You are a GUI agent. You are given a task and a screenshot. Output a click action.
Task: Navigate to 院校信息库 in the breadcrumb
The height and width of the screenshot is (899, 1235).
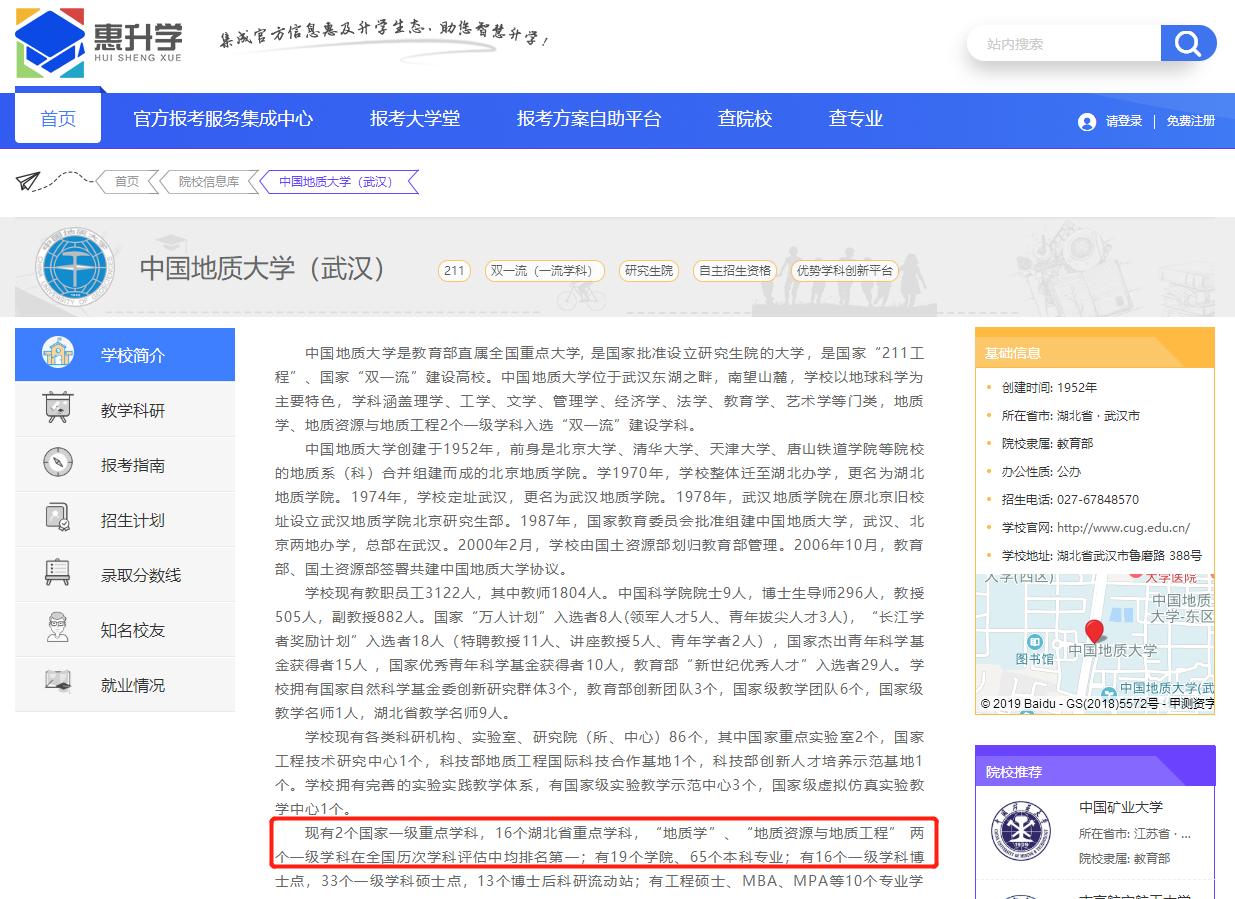pos(211,181)
